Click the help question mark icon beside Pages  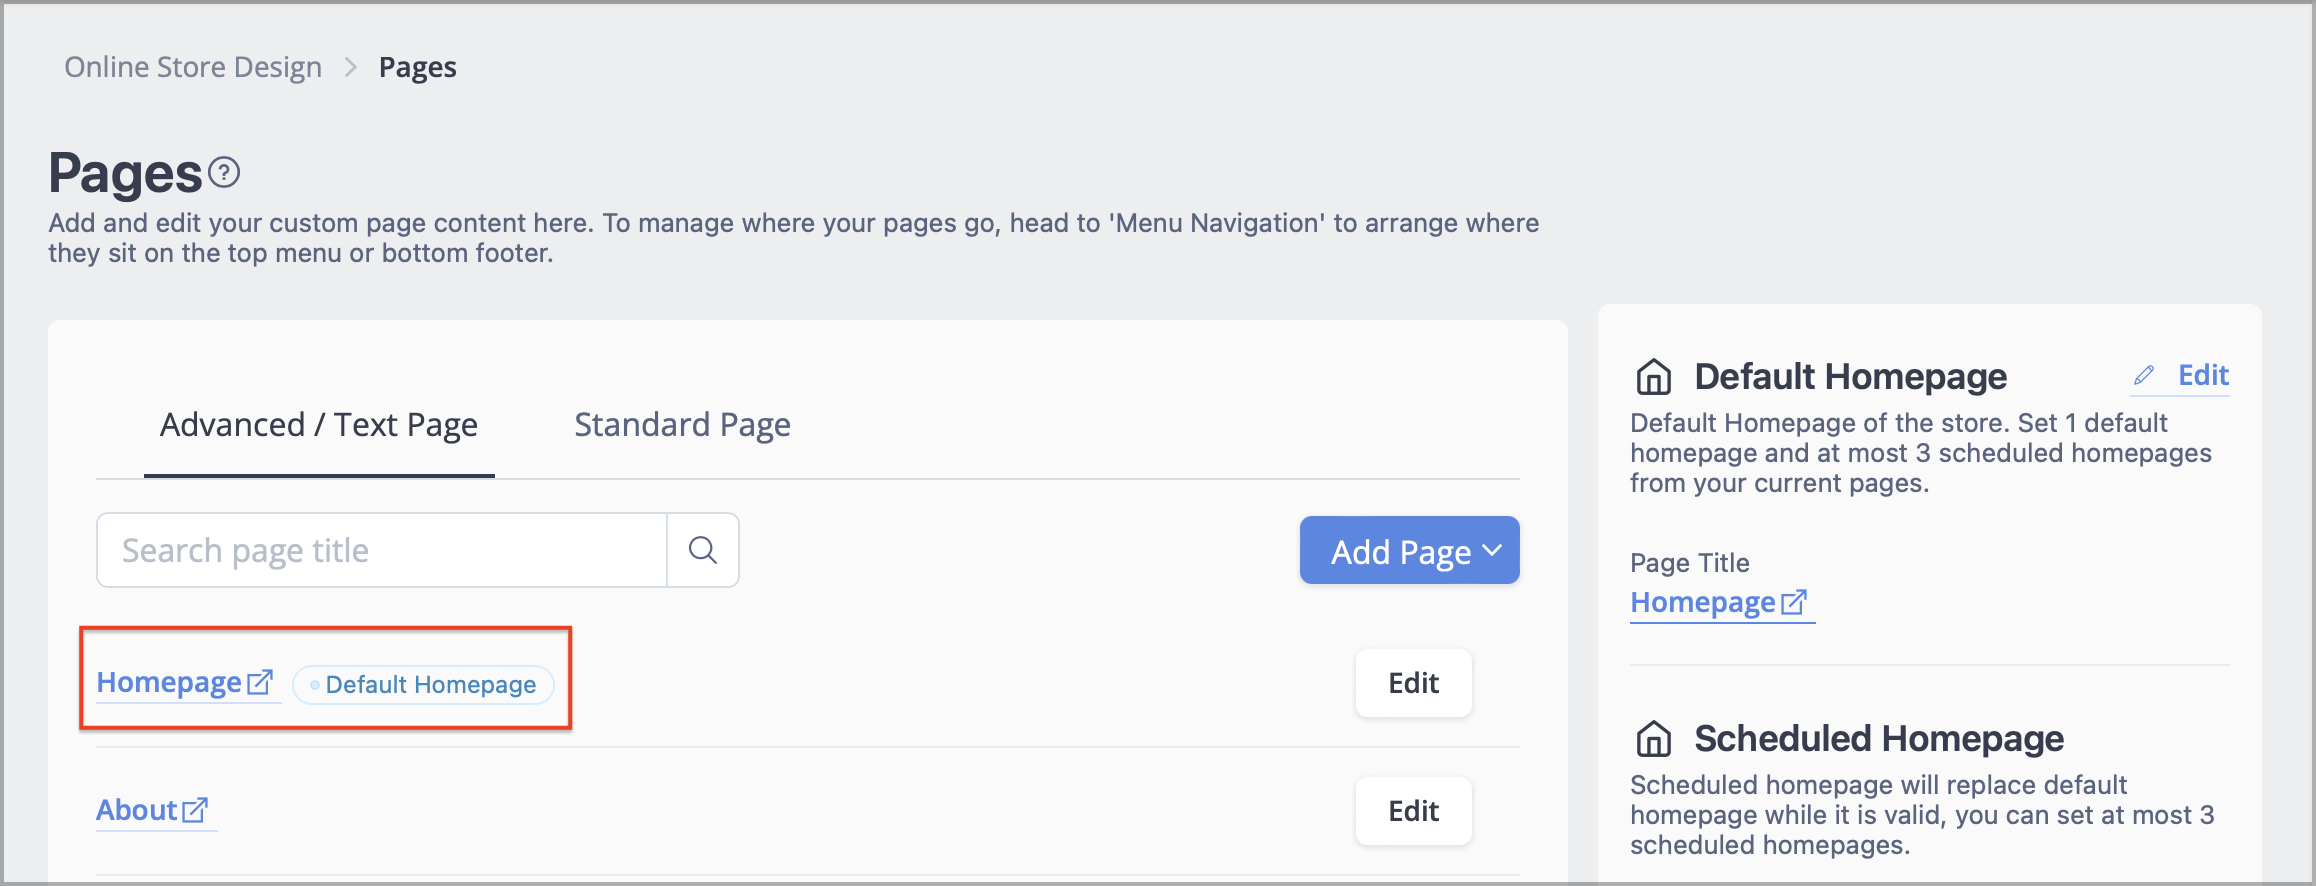click(x=224, y=173)
